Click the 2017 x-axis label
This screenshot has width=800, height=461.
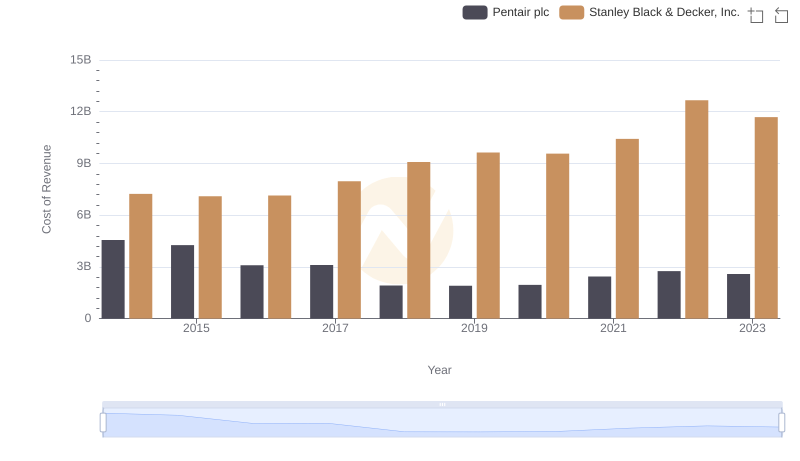click(335, 328)
